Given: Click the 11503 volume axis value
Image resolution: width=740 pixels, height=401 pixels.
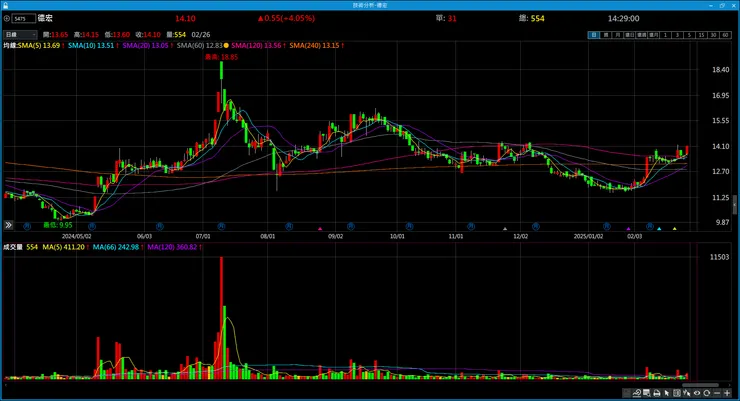Looking at the screenshot, I should click(x=719, y=257).
